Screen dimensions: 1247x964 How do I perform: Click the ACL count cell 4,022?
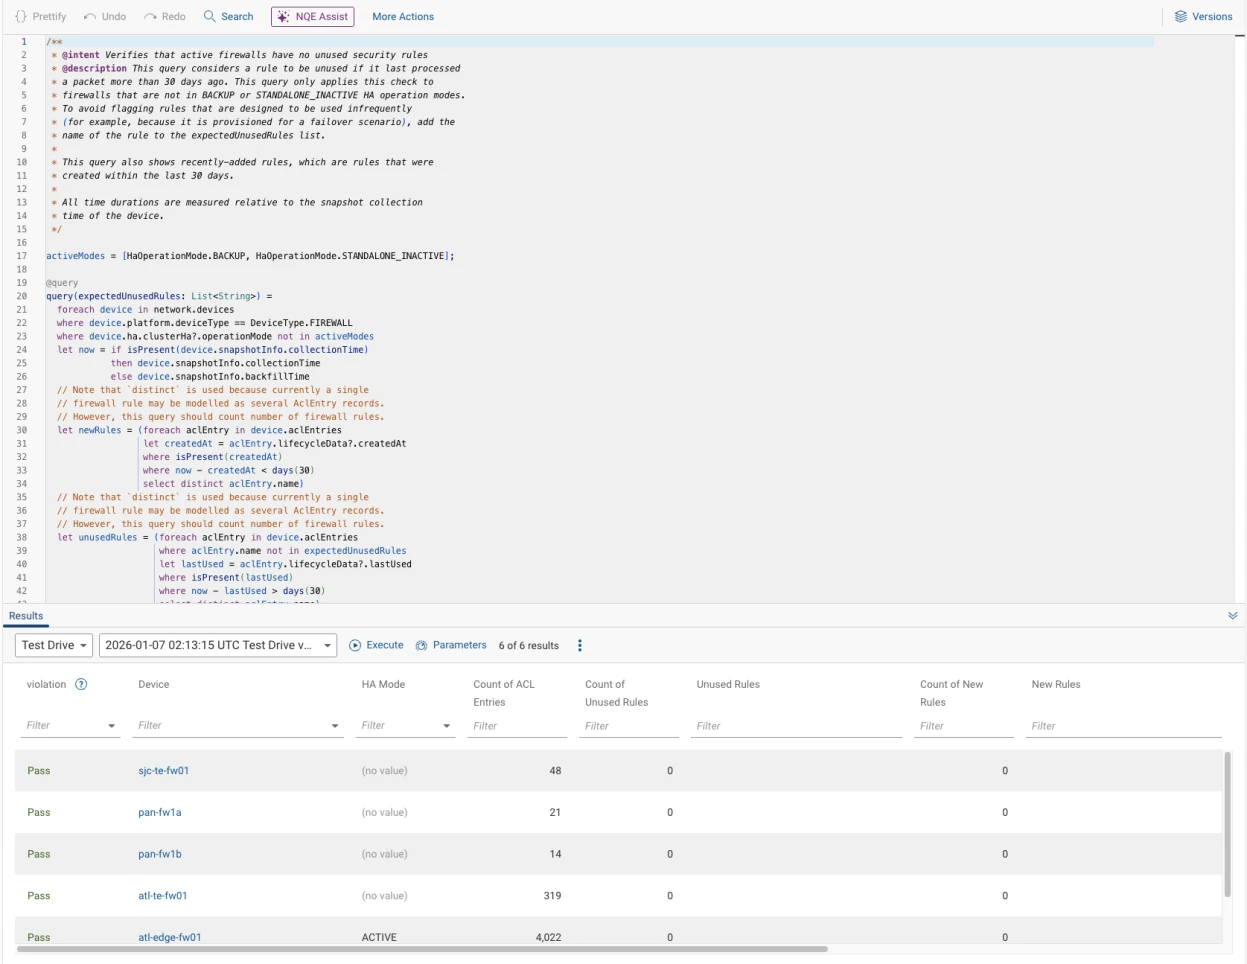548,938
